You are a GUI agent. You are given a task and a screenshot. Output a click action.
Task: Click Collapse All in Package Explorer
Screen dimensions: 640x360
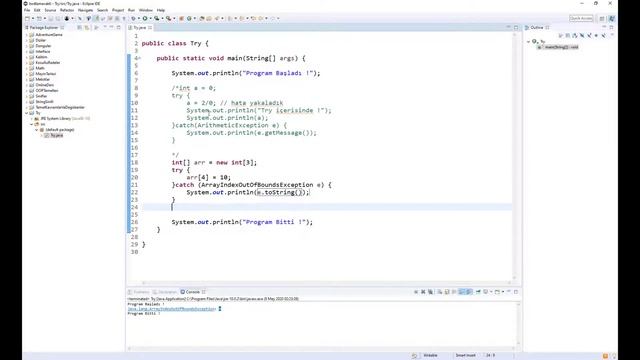[x=80, y=27]
